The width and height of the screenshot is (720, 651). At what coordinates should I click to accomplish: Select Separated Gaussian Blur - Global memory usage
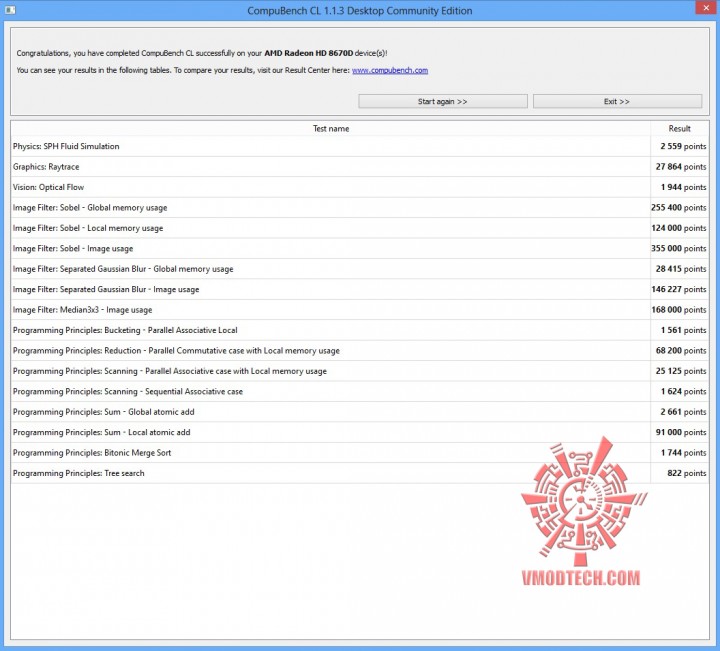[x=360, y=269]
